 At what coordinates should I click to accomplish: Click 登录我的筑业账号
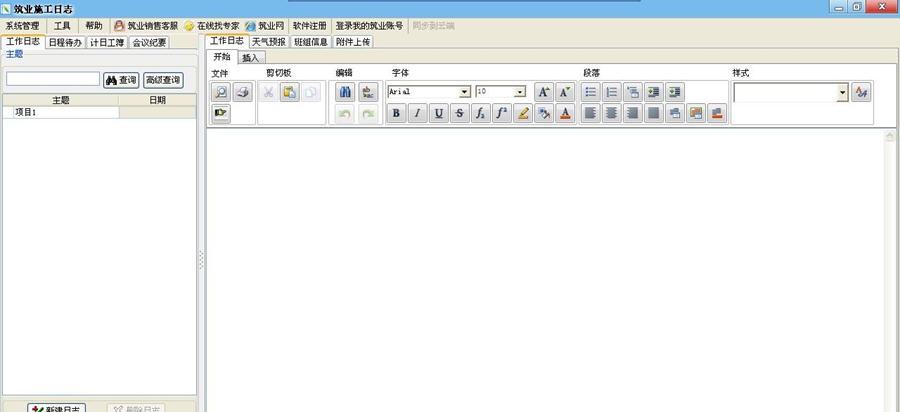tap(369, 26)
